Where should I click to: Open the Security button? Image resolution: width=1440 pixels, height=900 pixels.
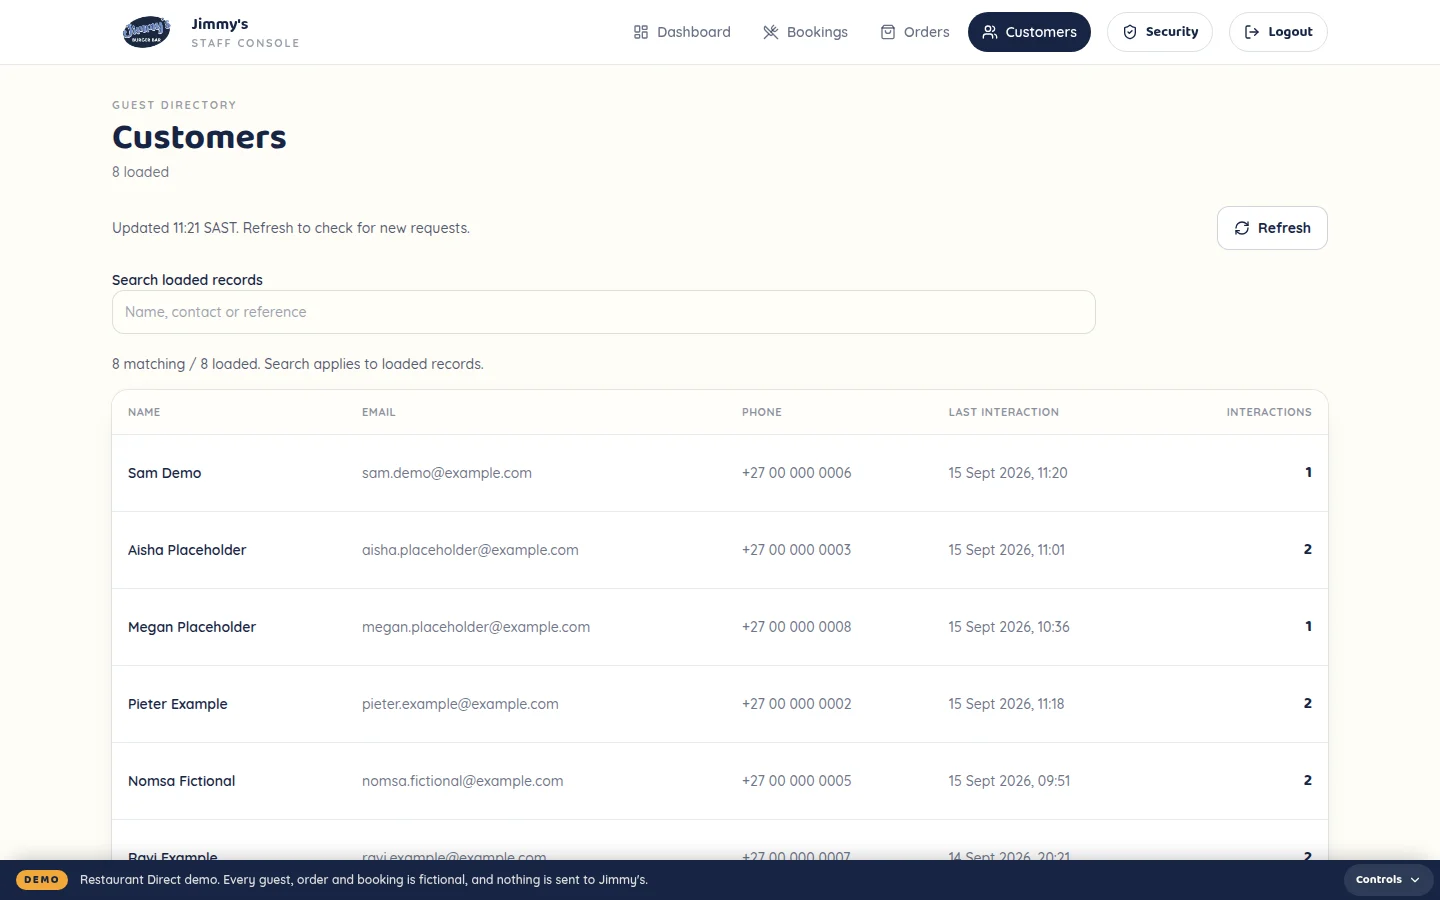[x=1160, y=32]
